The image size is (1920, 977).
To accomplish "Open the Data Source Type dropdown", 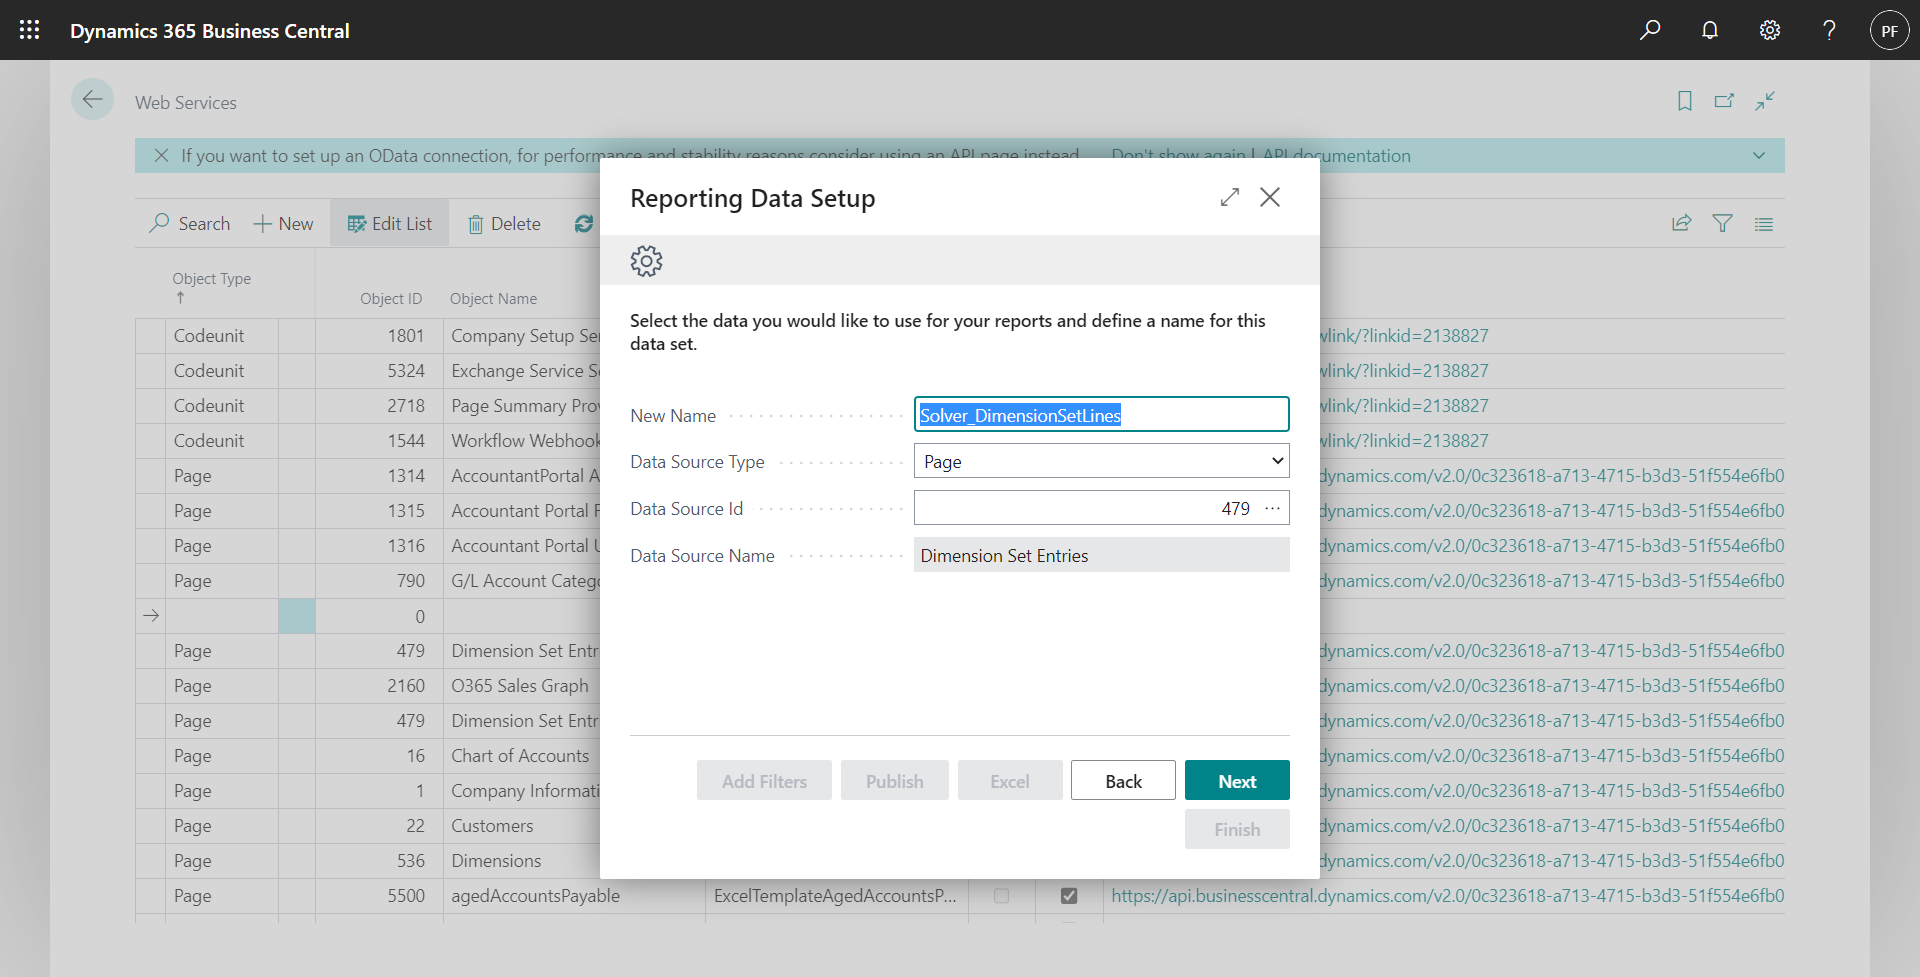I will (1101, 461).
